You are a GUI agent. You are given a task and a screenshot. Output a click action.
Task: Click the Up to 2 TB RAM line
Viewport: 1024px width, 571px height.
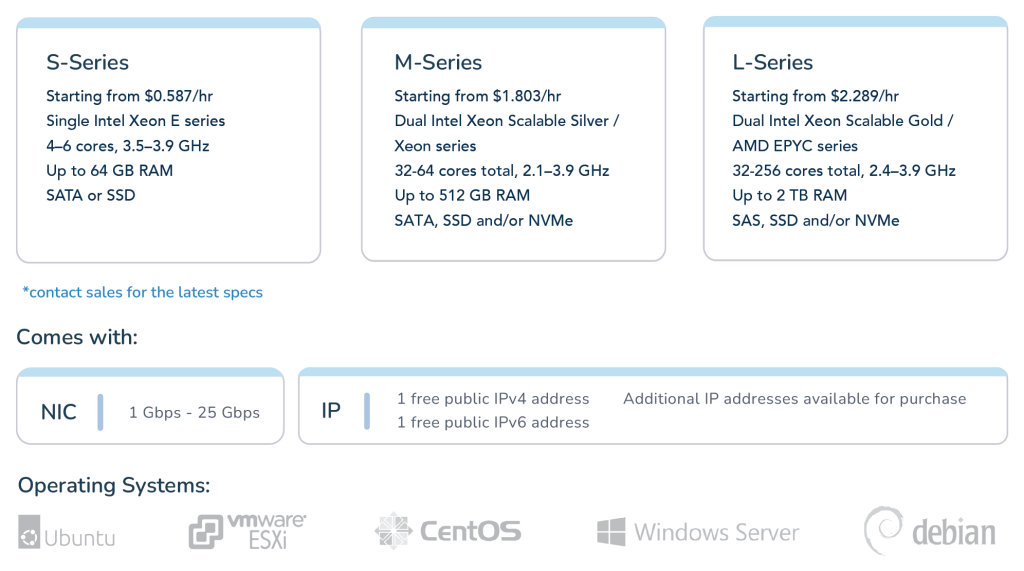(x=790, y=195)
